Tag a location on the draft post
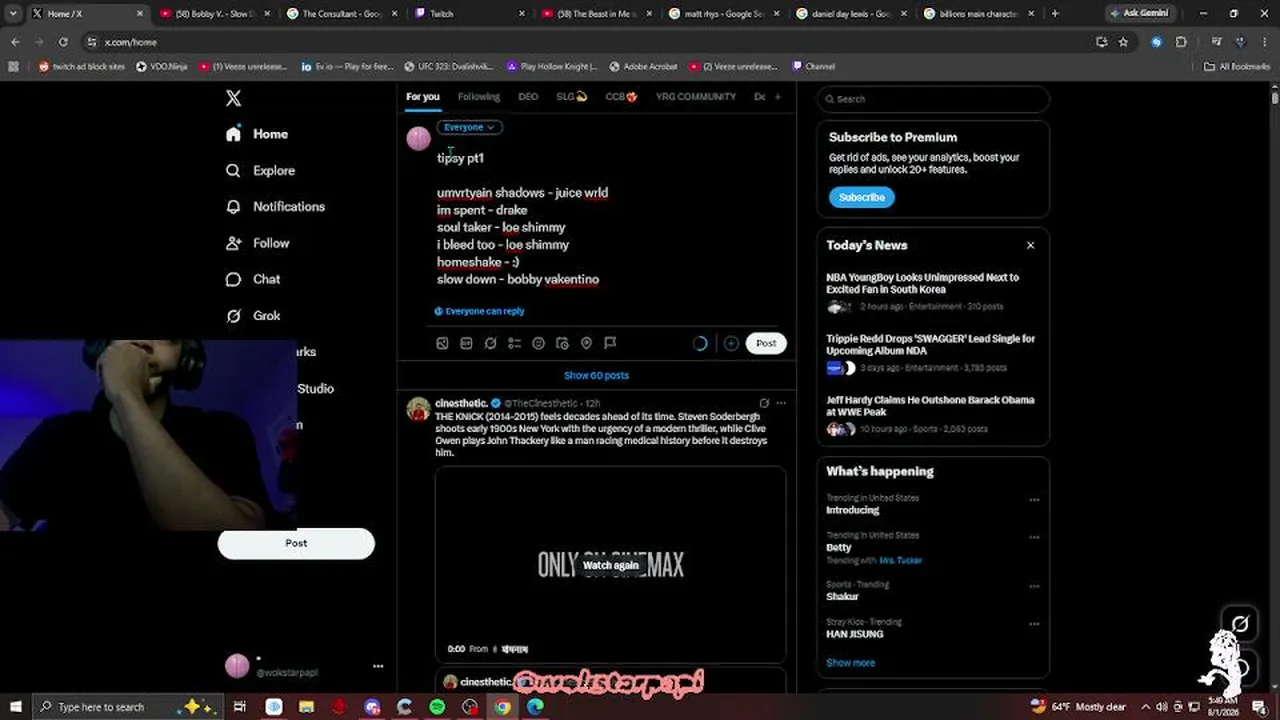1280x720 pixels. (x=586, y=343)
